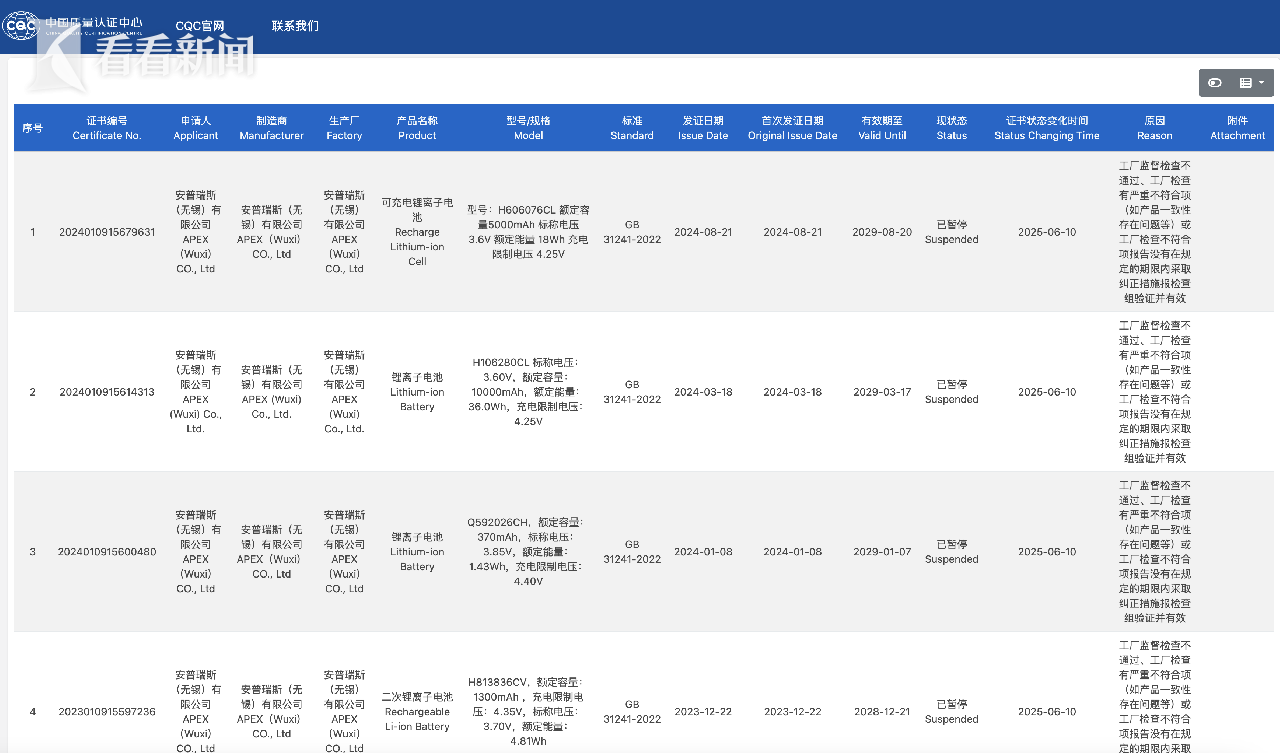Click the Q592026CH model specification cell
Image resolution: width=1280 pixels, height=753 pixels.
(529, 552)
